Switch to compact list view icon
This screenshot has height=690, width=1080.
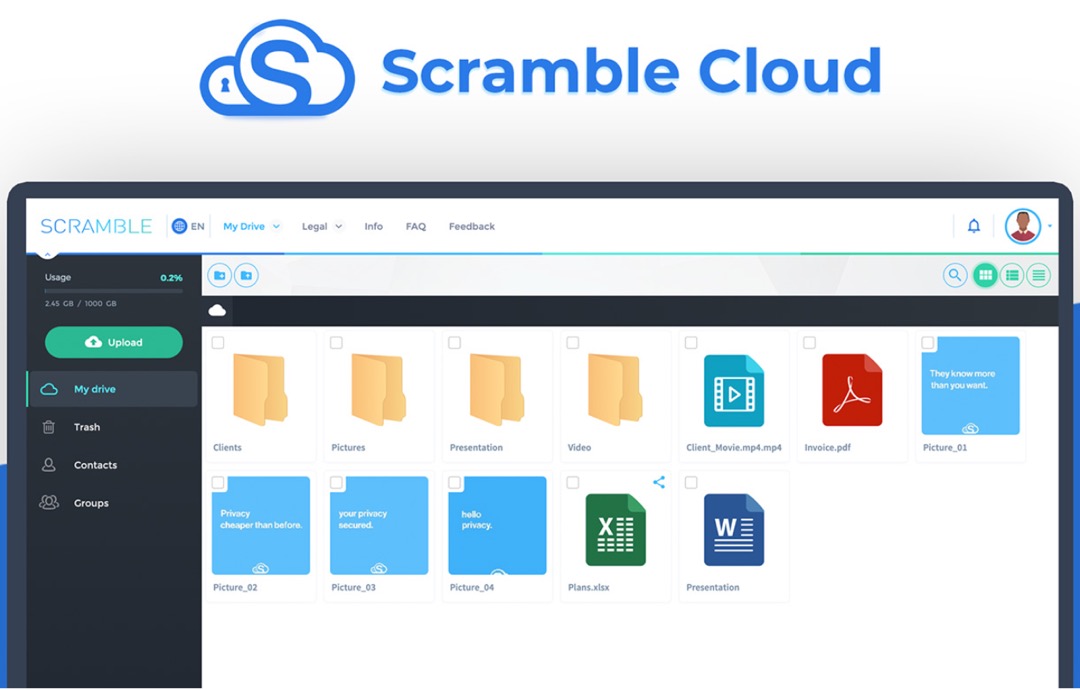(1038, 275)
